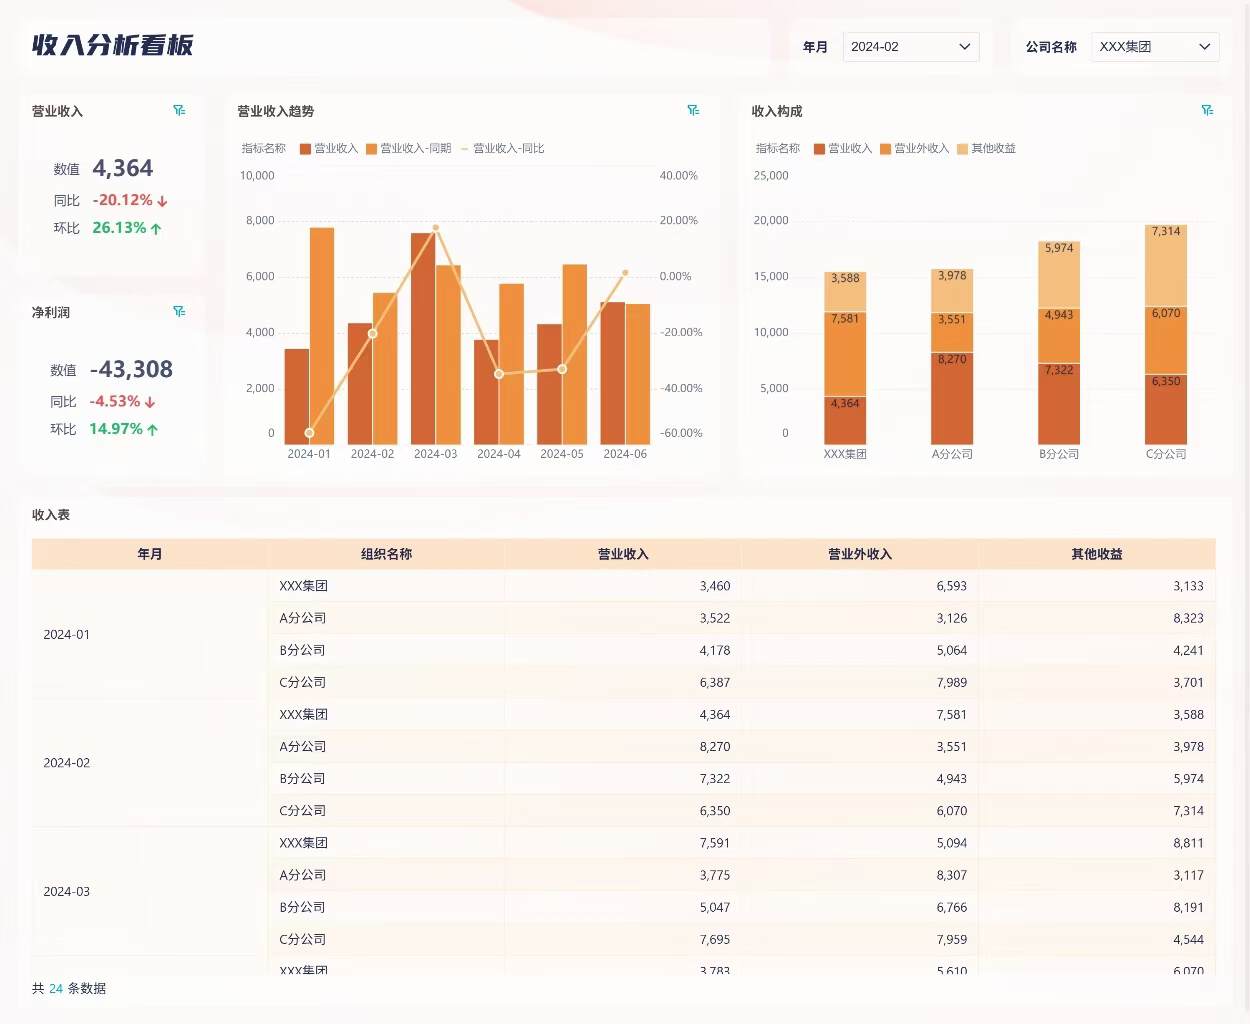Click the filter icon on 收入构成 panel
Viewport: 1250px width, 1024px height.
coord(1208,111)
